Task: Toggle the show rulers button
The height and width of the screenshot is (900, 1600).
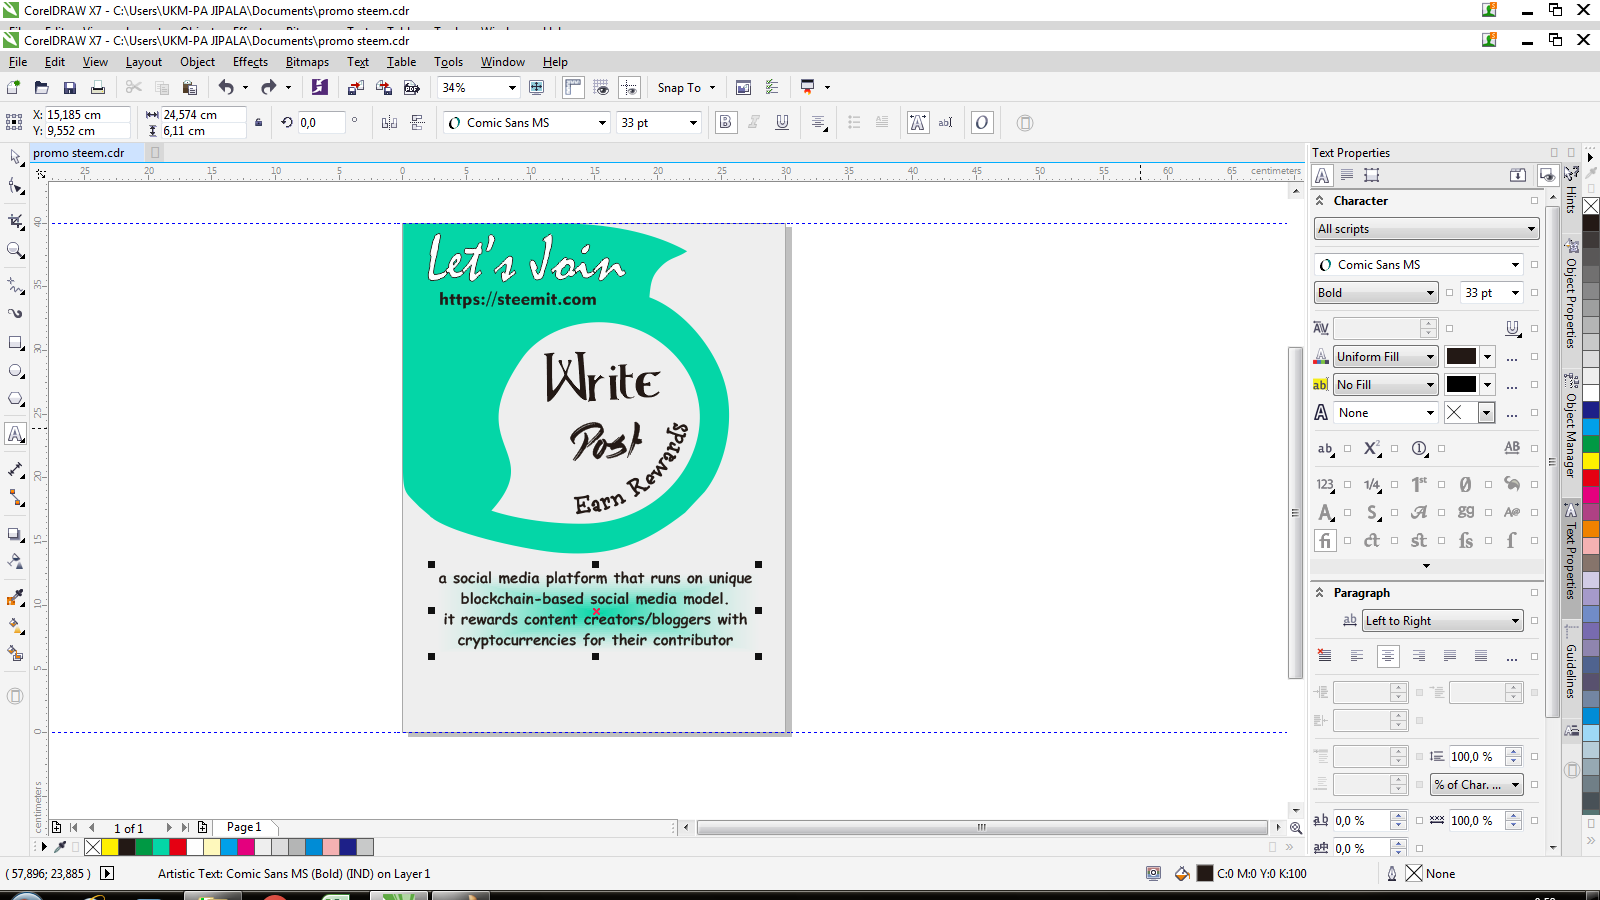Action: [x=573, y=88]
